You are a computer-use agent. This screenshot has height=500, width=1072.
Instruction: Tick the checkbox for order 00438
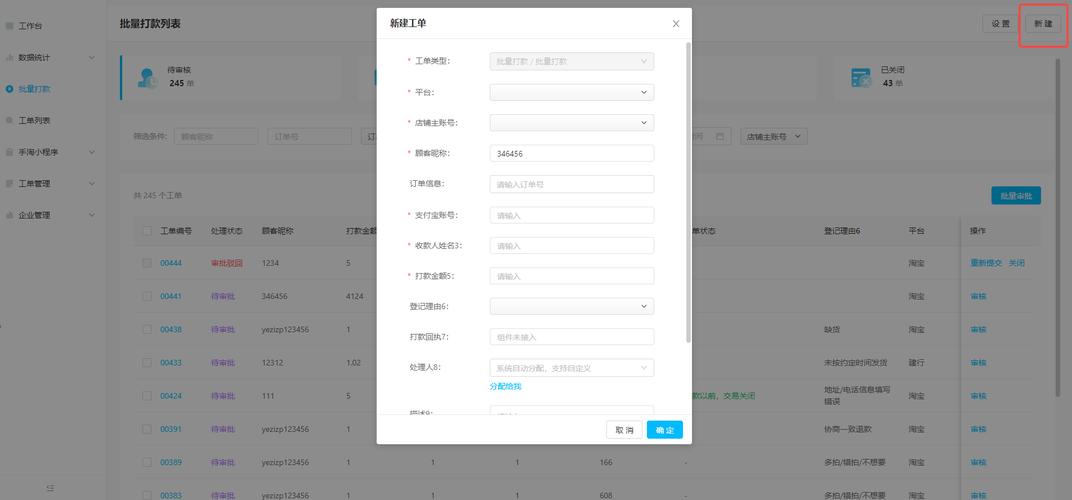tap(146, 329)
